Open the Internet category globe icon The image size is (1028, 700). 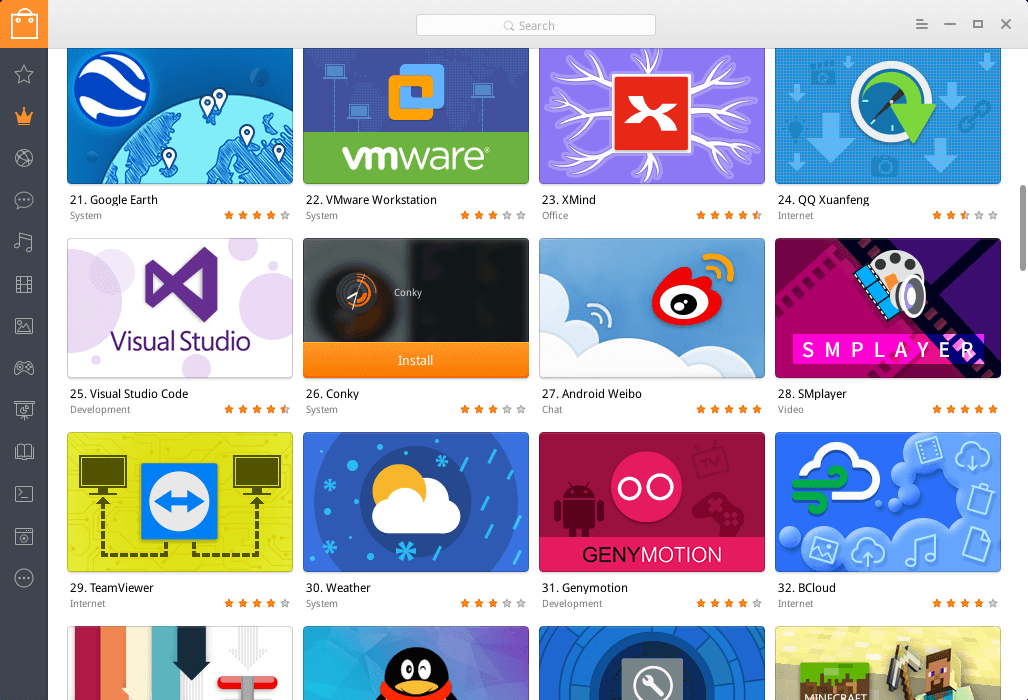24,158
